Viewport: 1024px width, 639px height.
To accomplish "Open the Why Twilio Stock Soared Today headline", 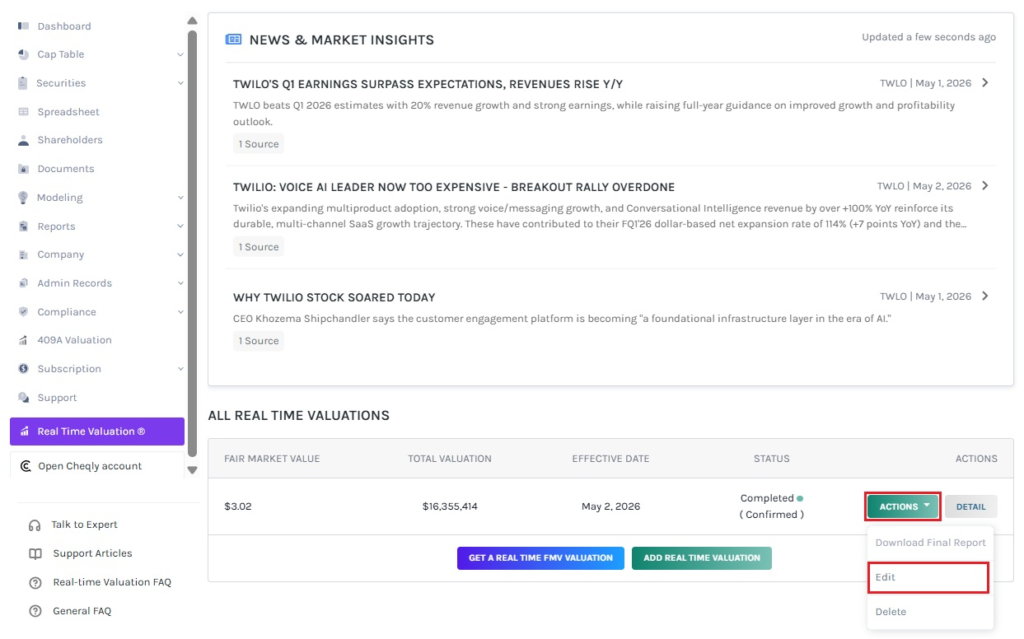I will [334, 297].
